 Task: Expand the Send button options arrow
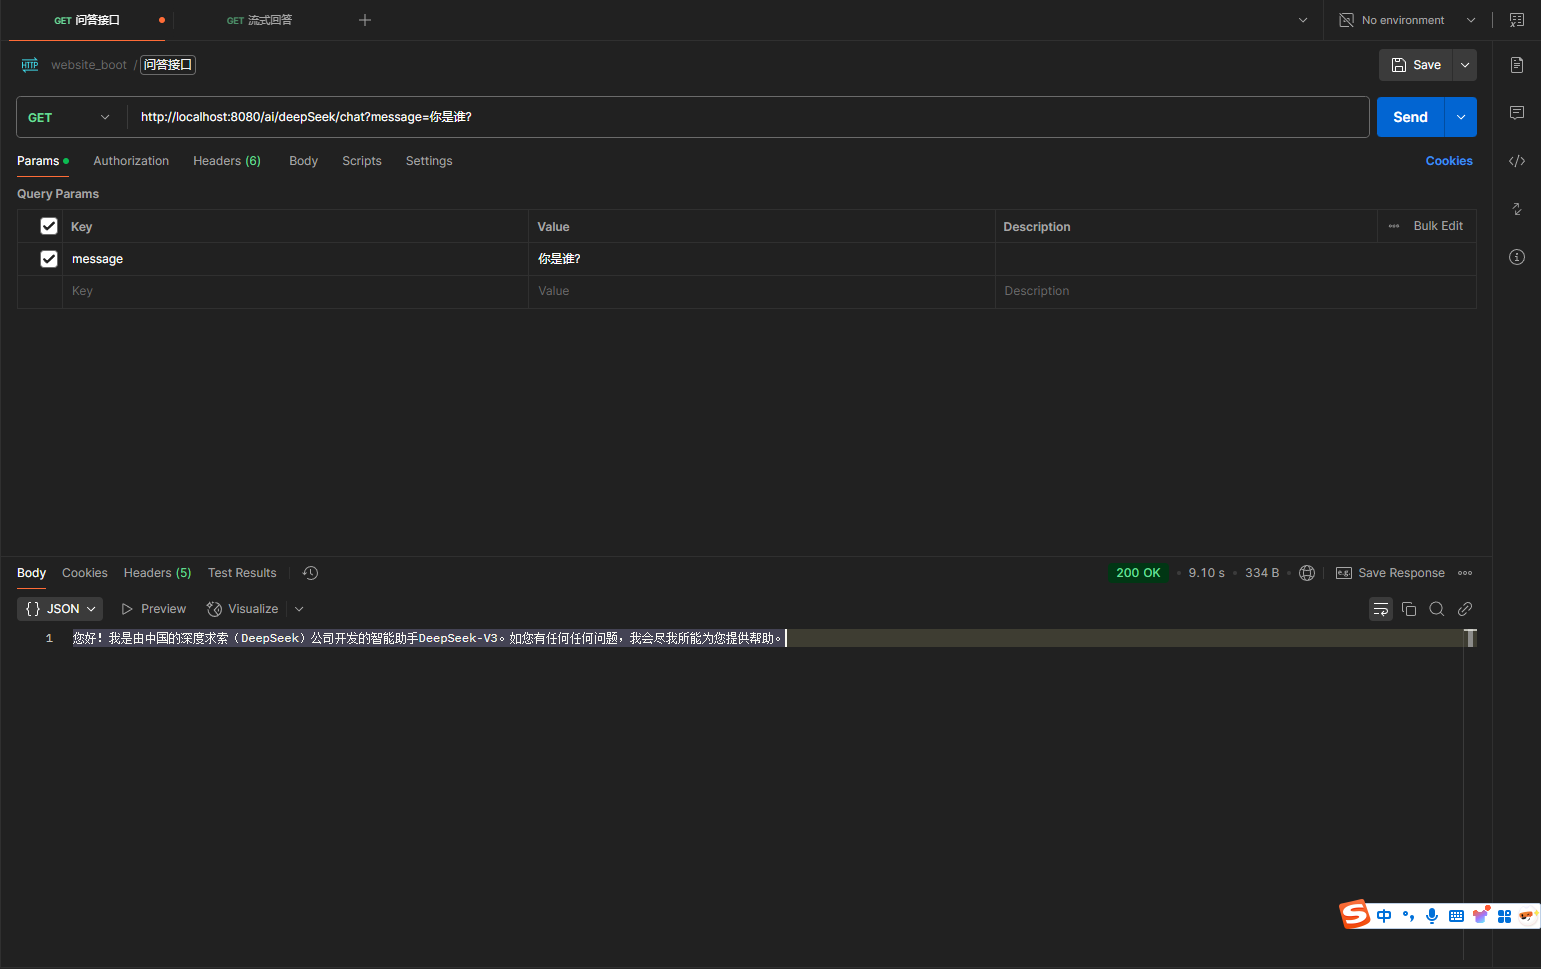pyautogui.click(x=1460, y=117)
